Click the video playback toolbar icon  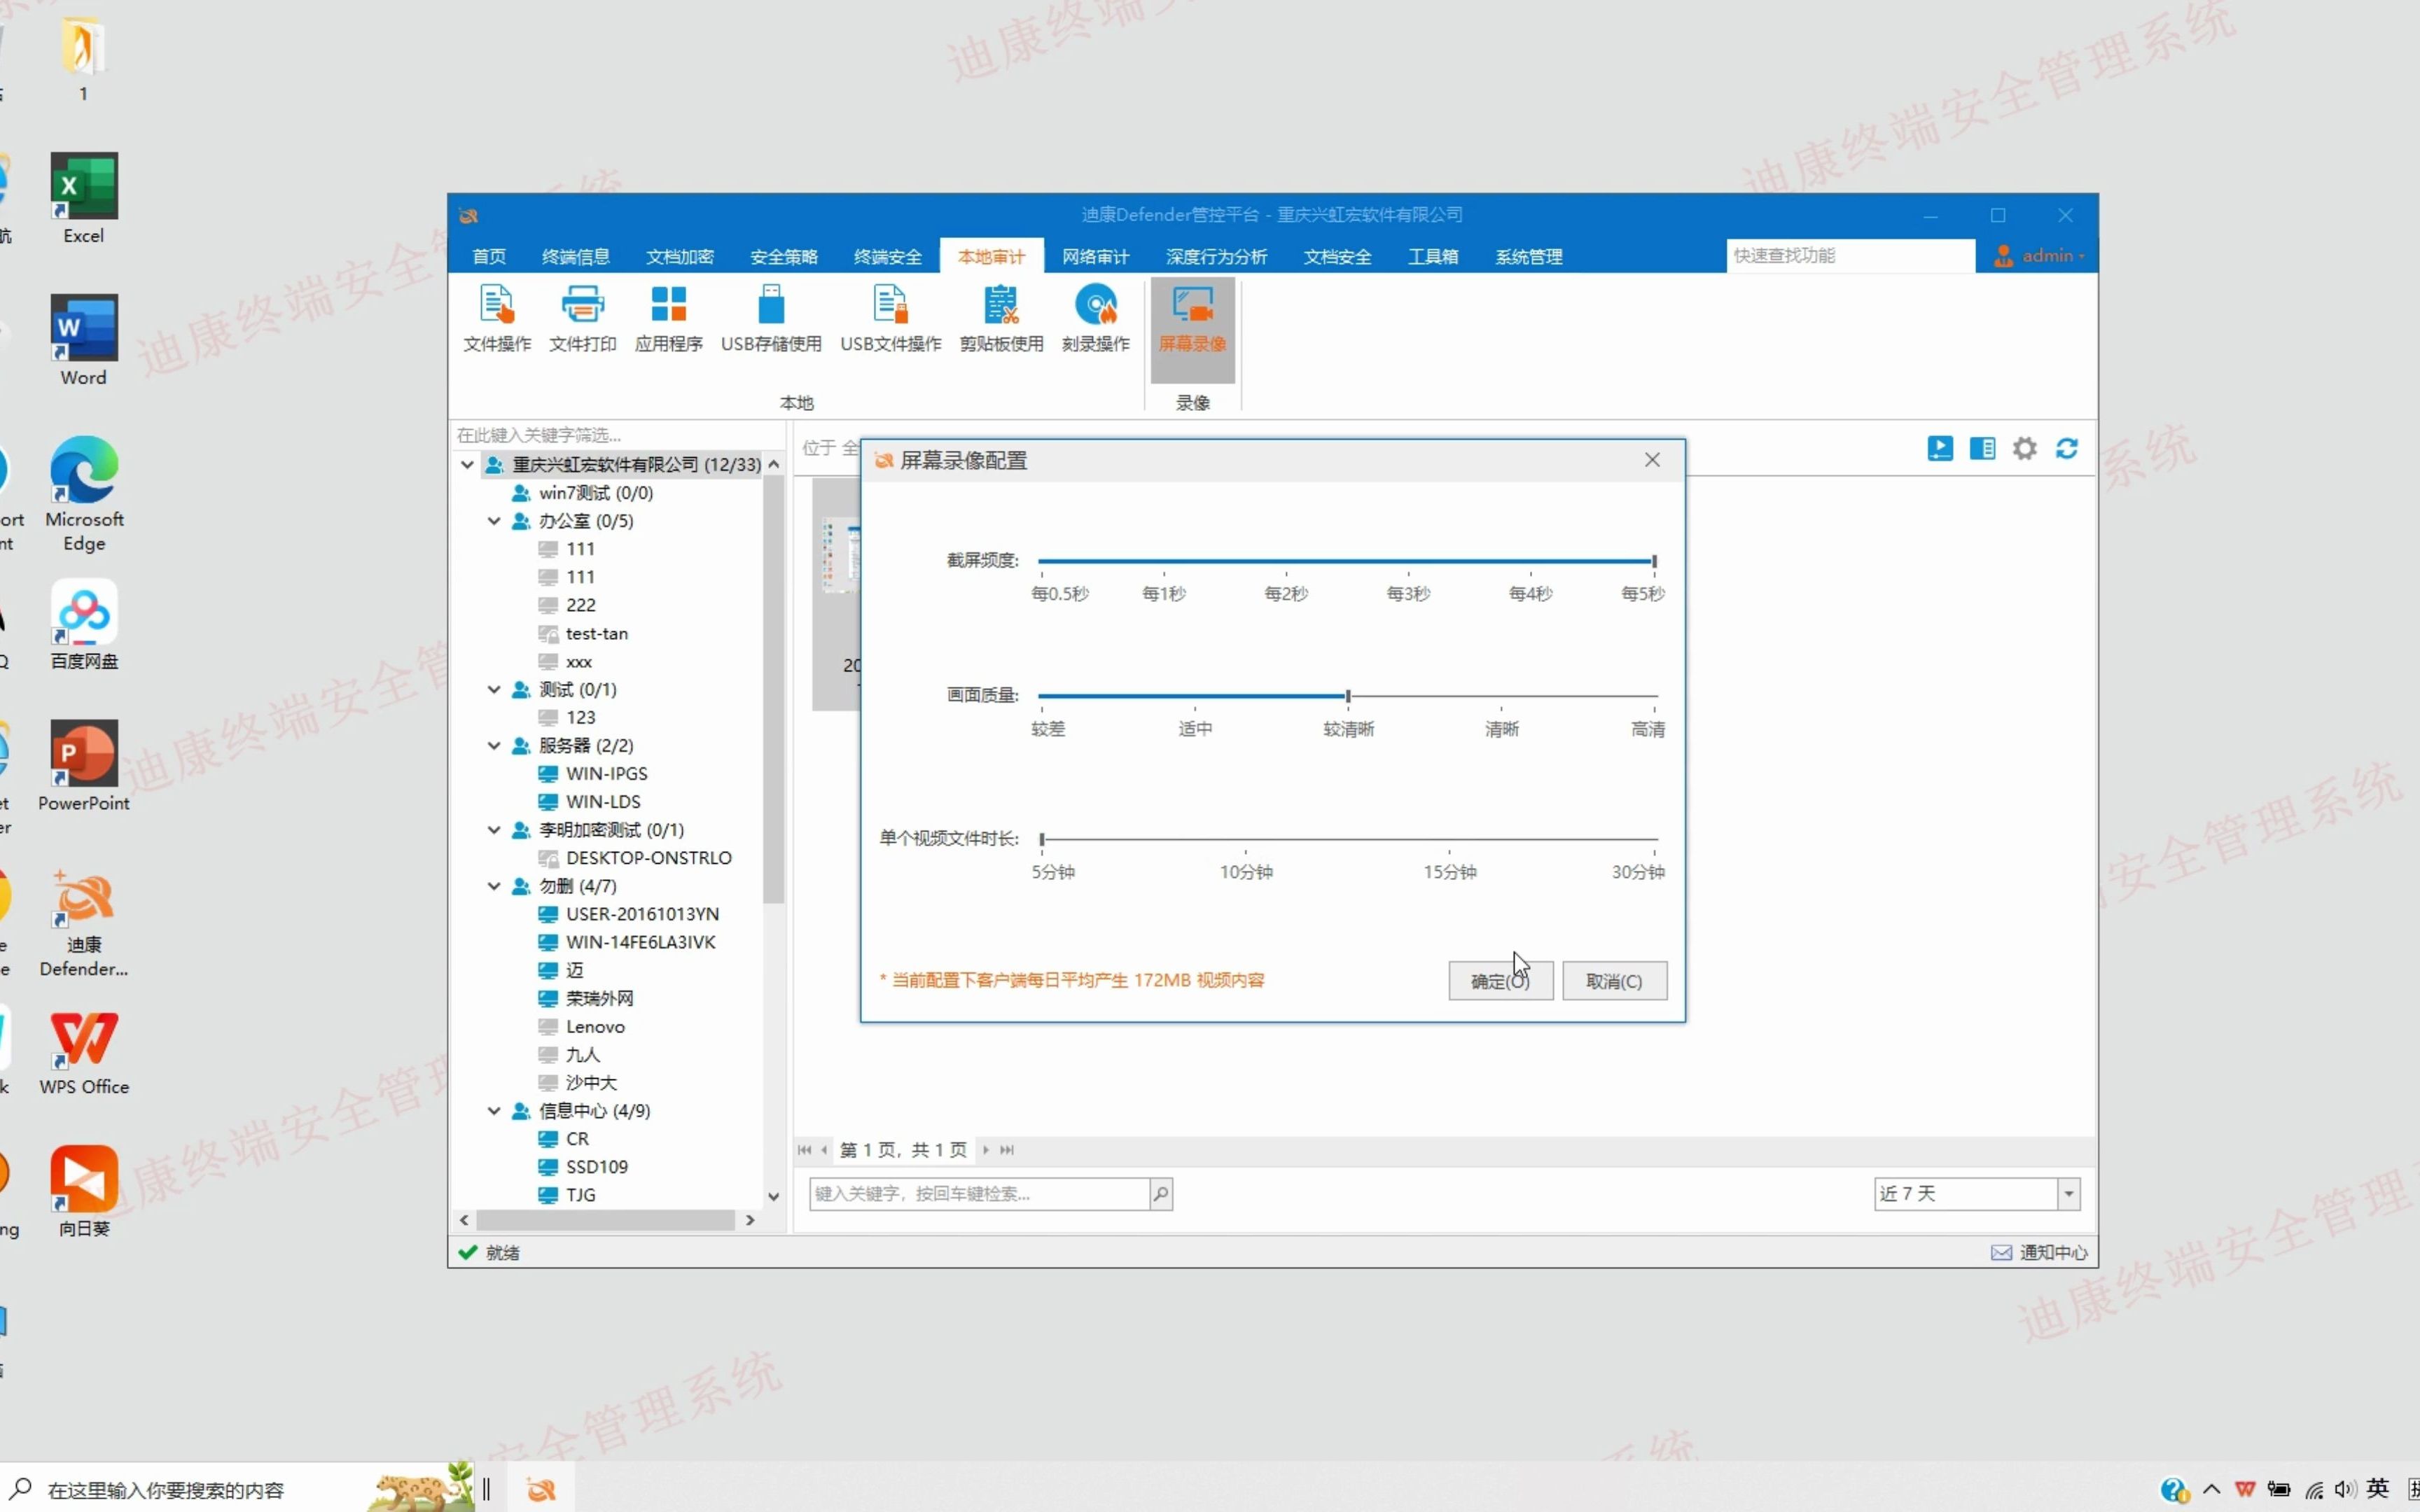click(1940, 449)
